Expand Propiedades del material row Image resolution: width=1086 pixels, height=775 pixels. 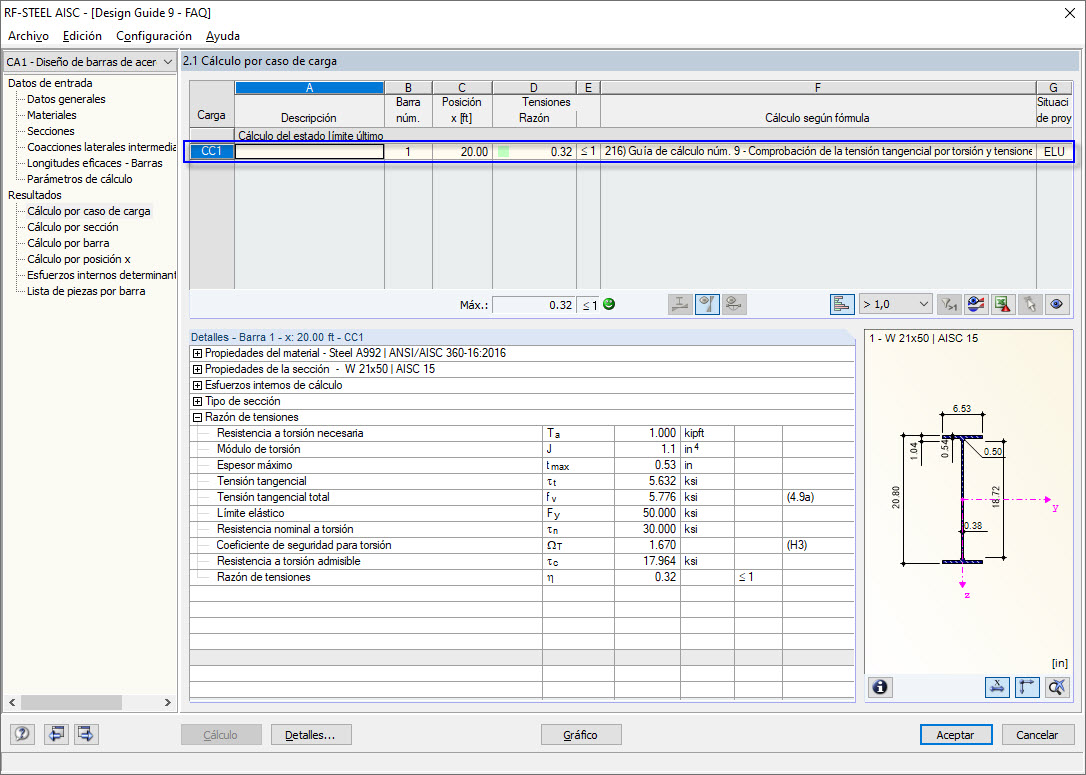[x=197, y=353]
